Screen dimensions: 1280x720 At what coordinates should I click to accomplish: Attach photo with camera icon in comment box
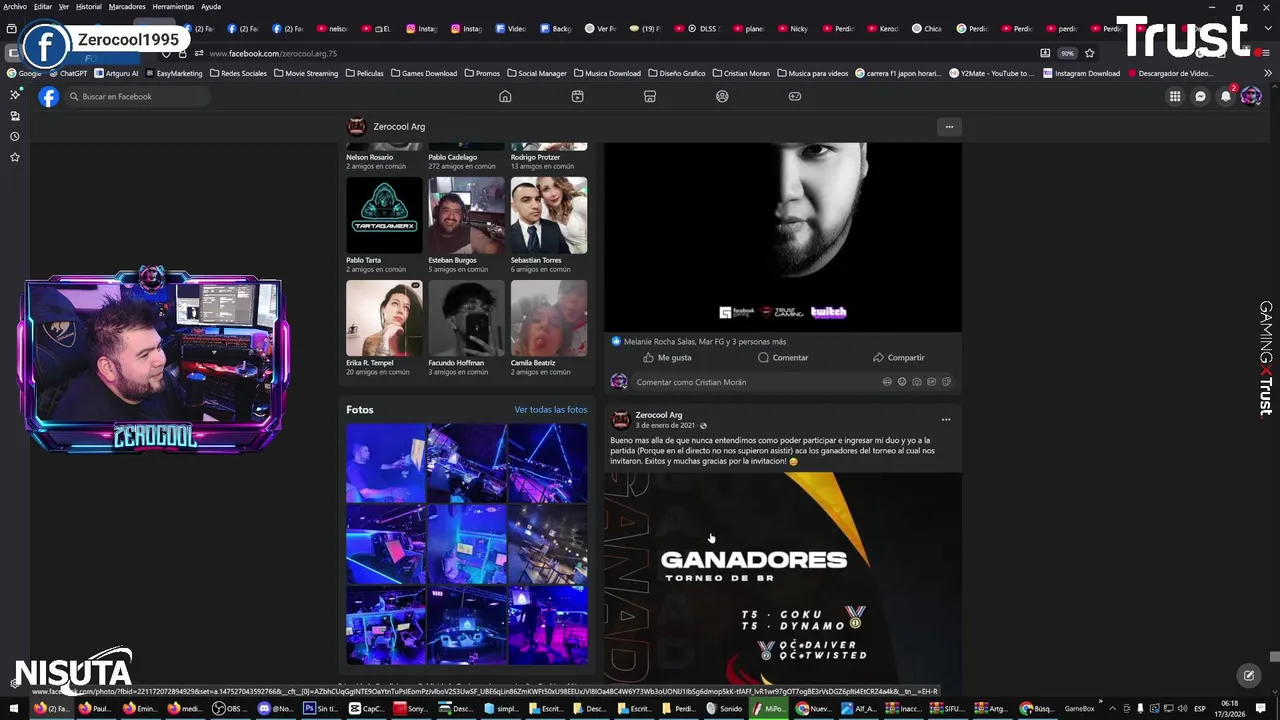[x=917, y=382]
